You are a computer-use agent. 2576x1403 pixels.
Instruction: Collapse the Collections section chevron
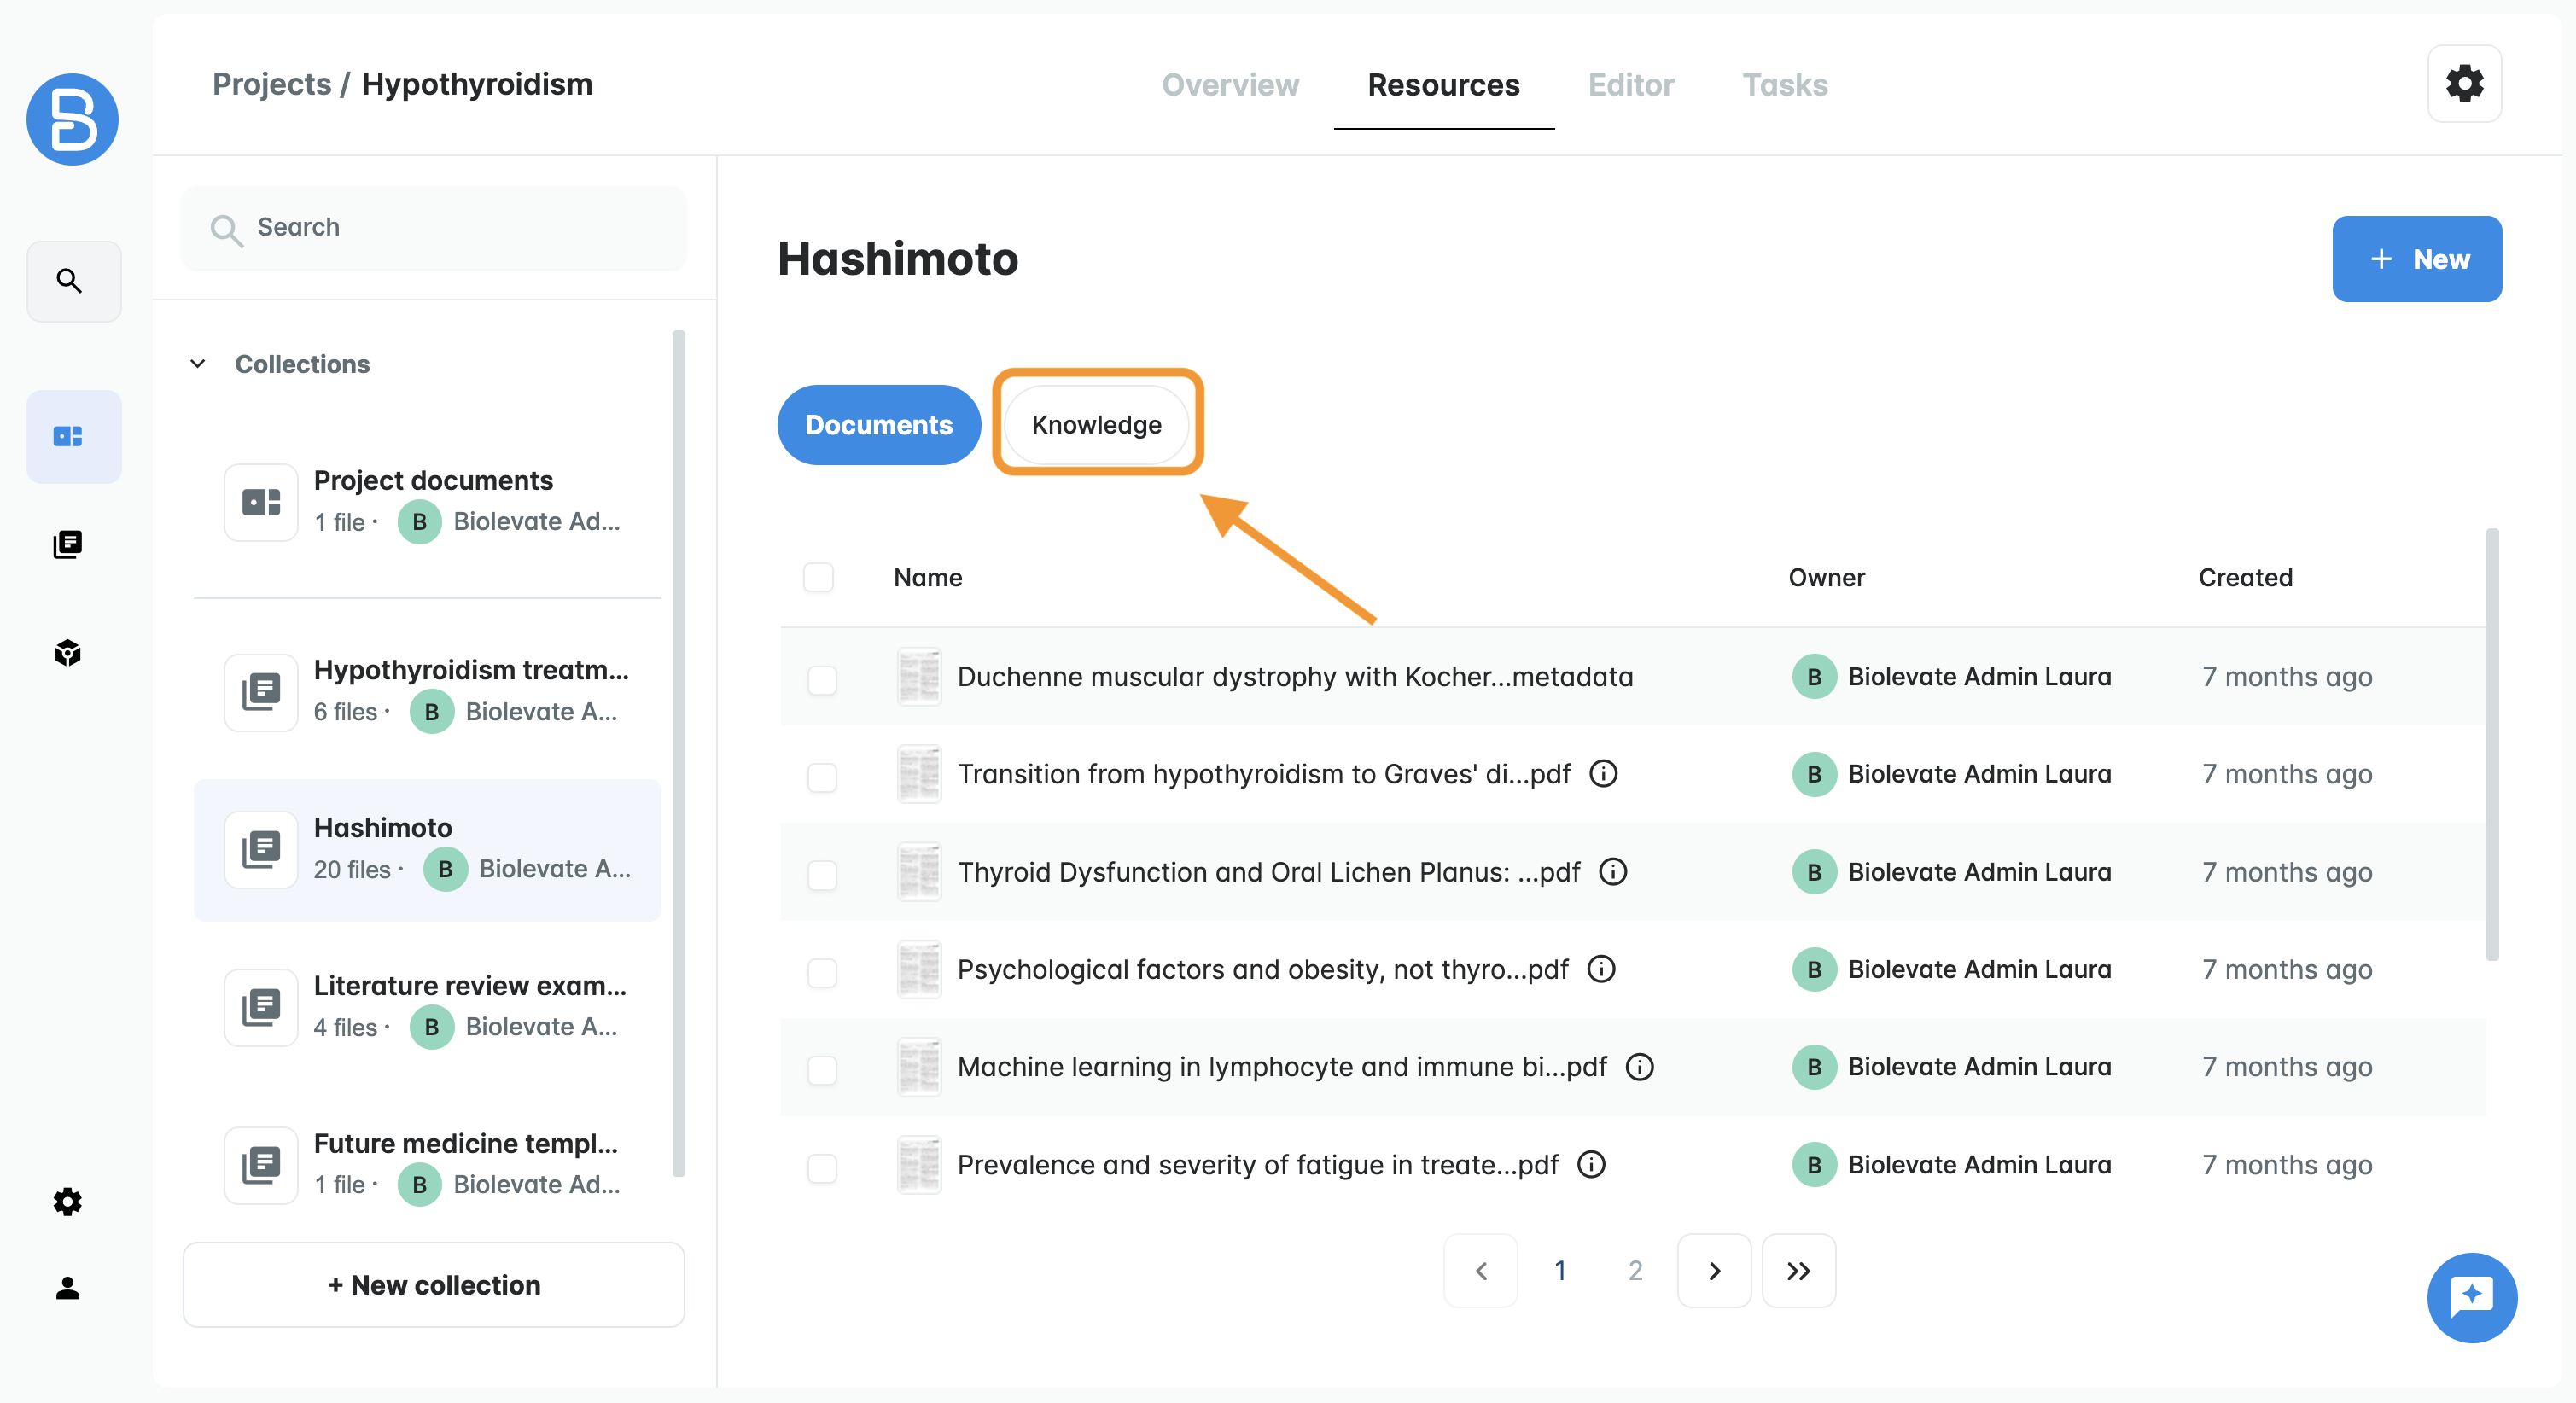198,364
